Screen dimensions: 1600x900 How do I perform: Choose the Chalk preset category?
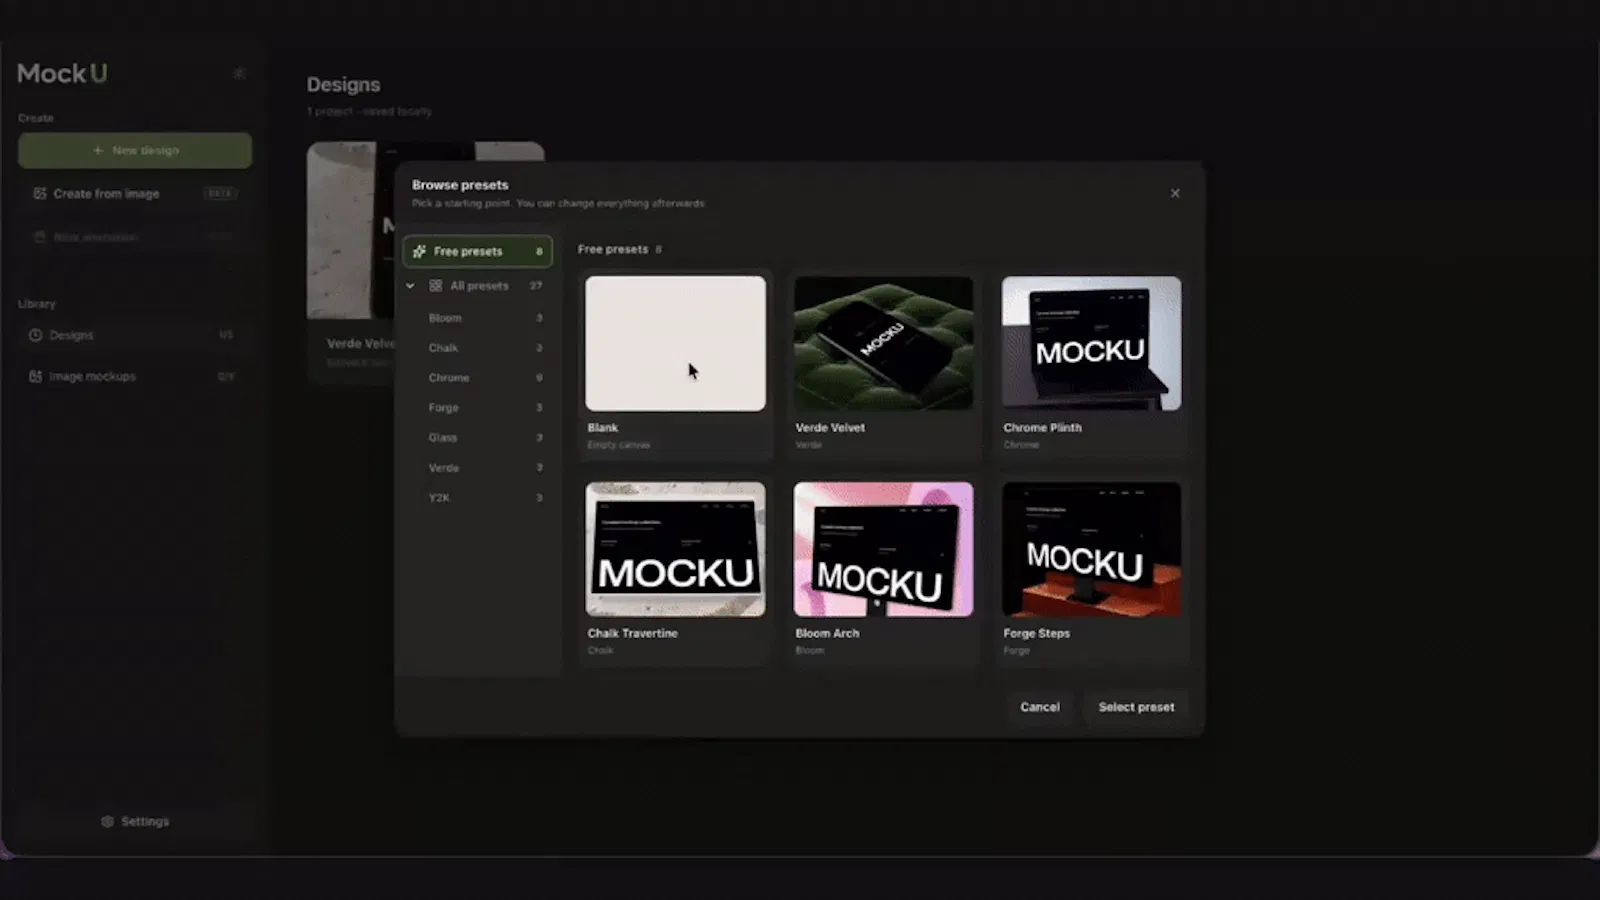pos(484,348)
